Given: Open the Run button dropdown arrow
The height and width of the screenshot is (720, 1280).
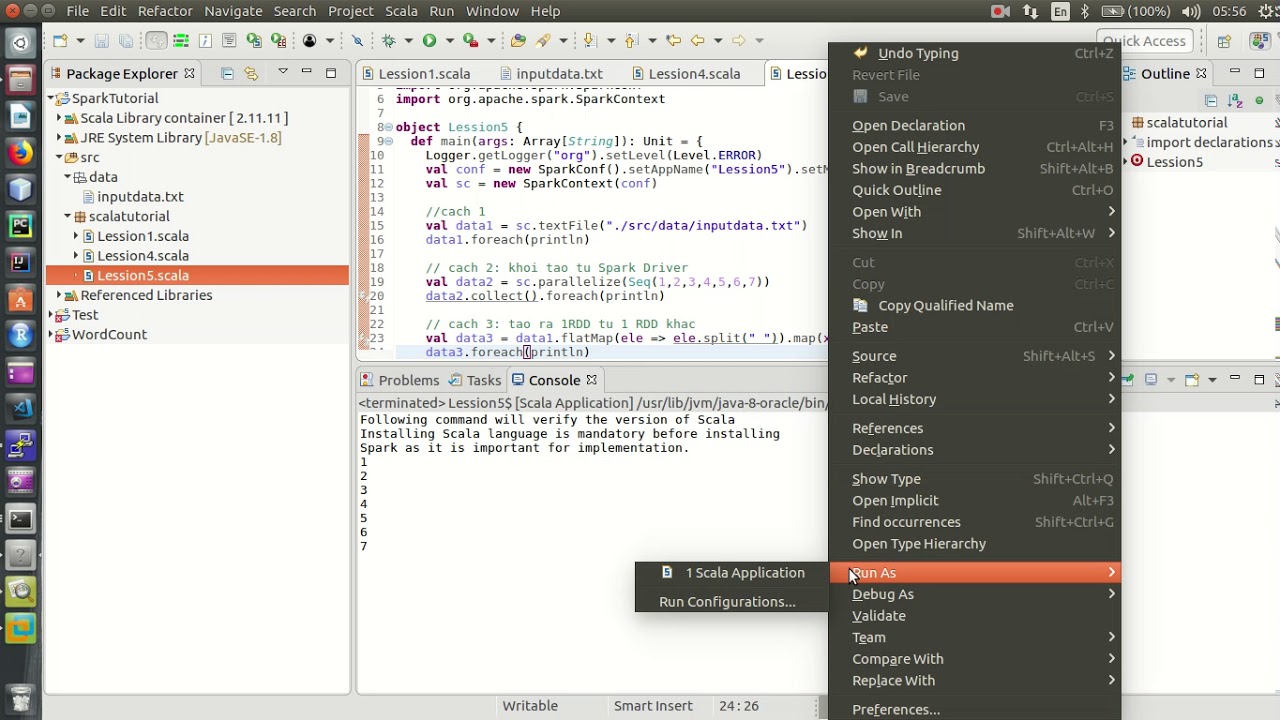Looking at the screenshot, I should coord(449,41).
